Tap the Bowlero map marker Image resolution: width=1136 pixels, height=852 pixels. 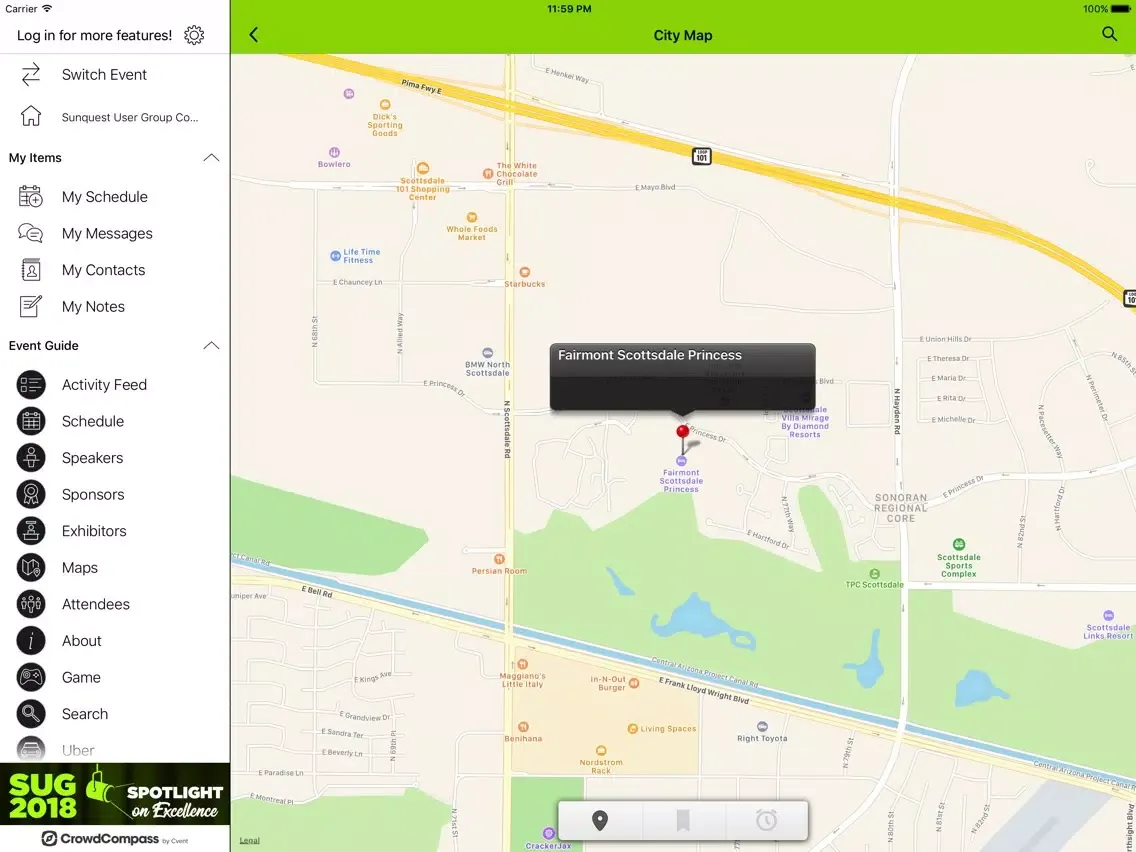click(334, 153)
